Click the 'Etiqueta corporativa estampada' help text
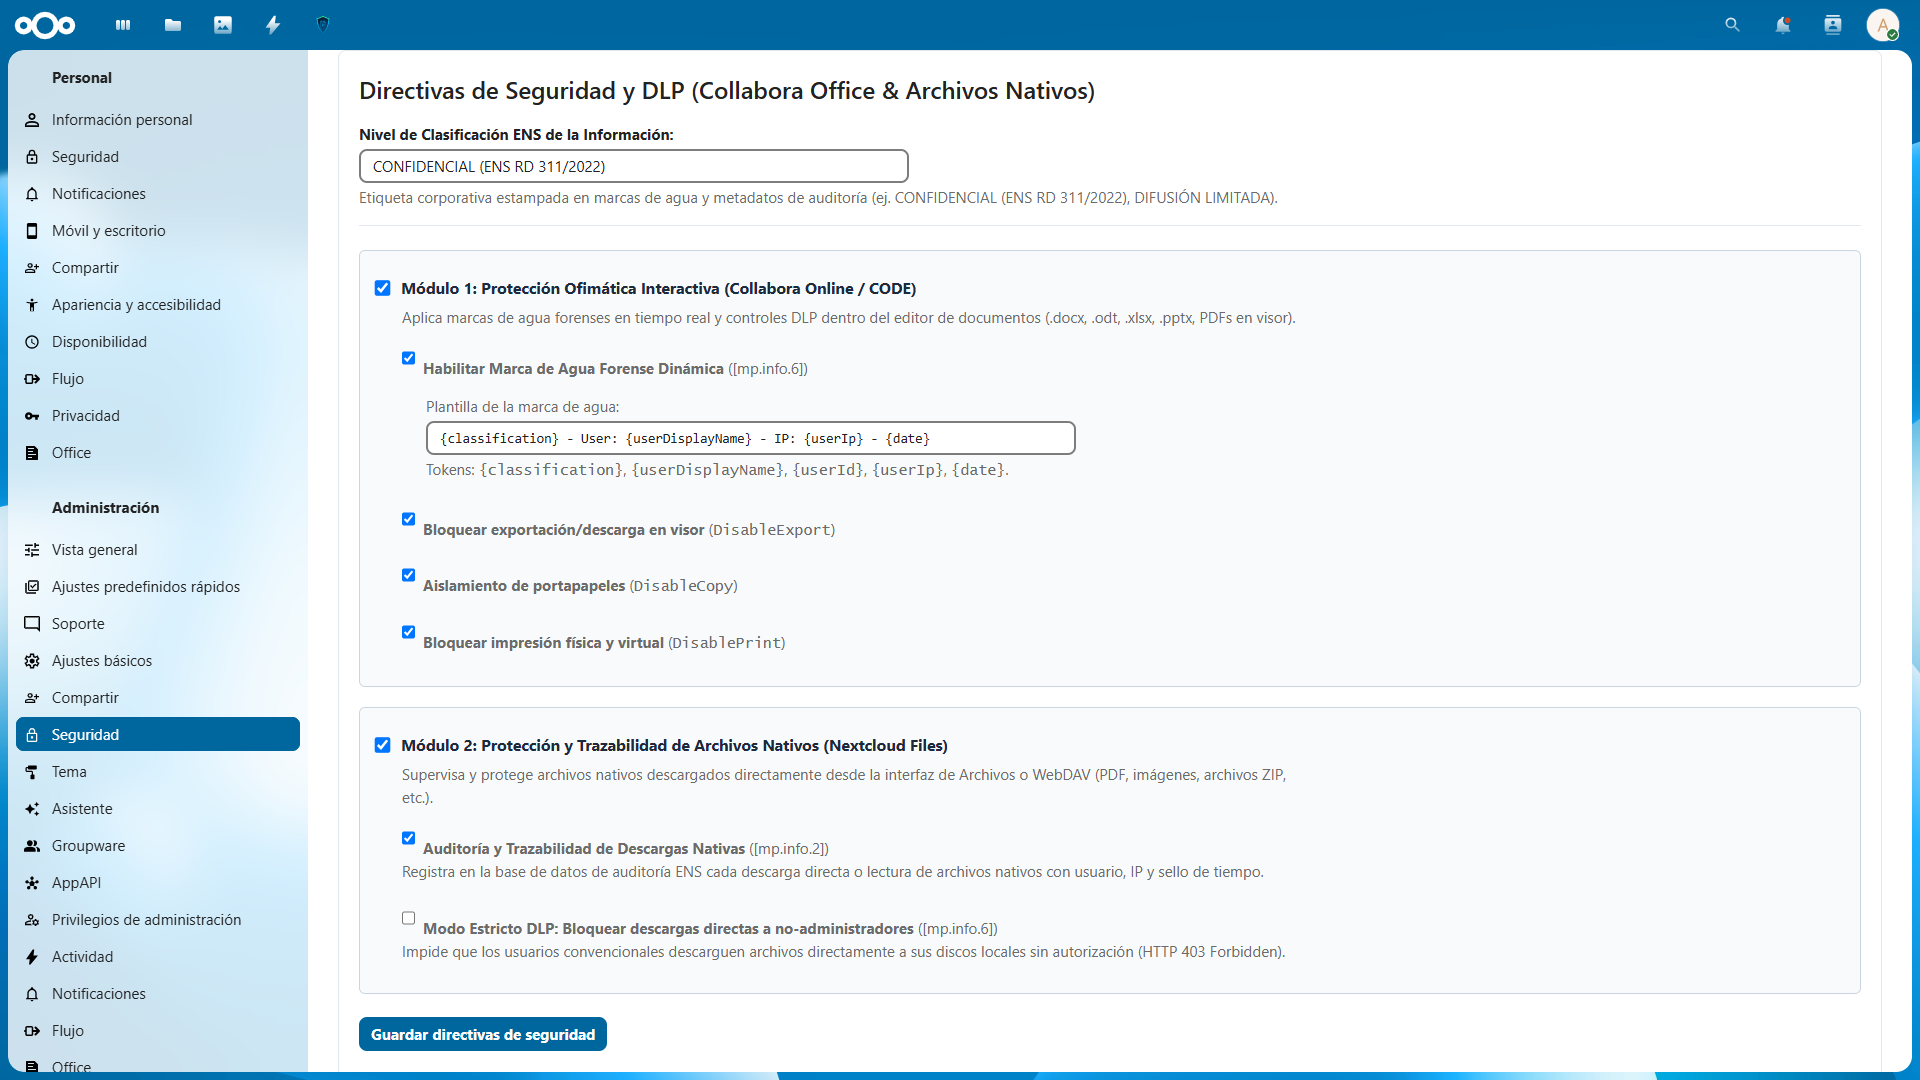 point(818,198)
